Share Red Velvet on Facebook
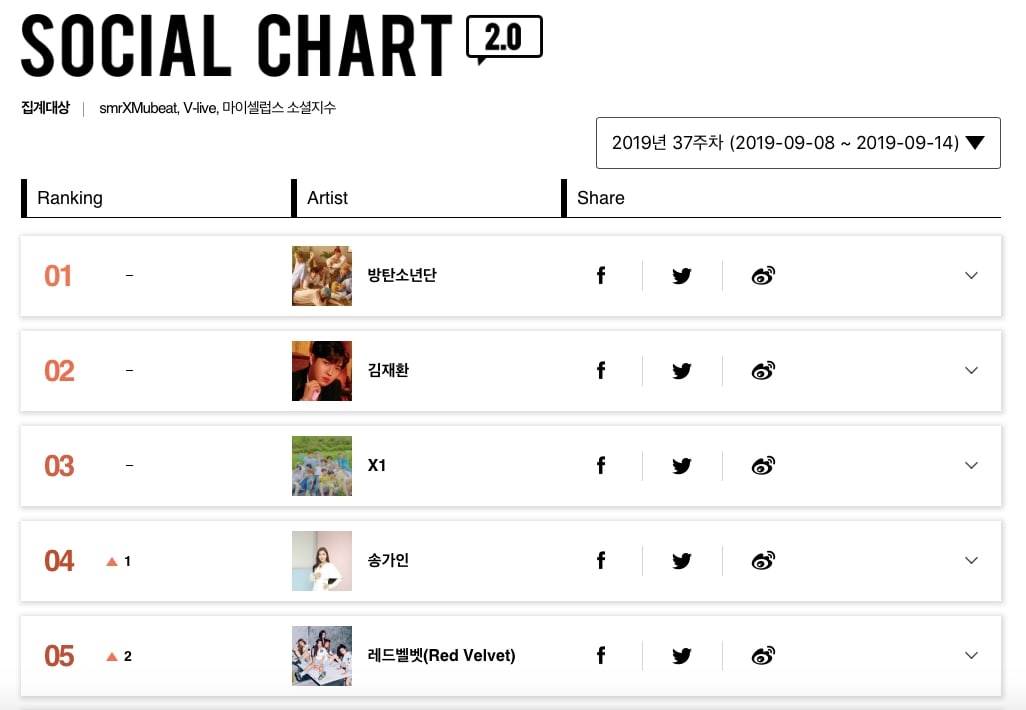Viewport: 1026px width, 710px height. pos(601,656)
